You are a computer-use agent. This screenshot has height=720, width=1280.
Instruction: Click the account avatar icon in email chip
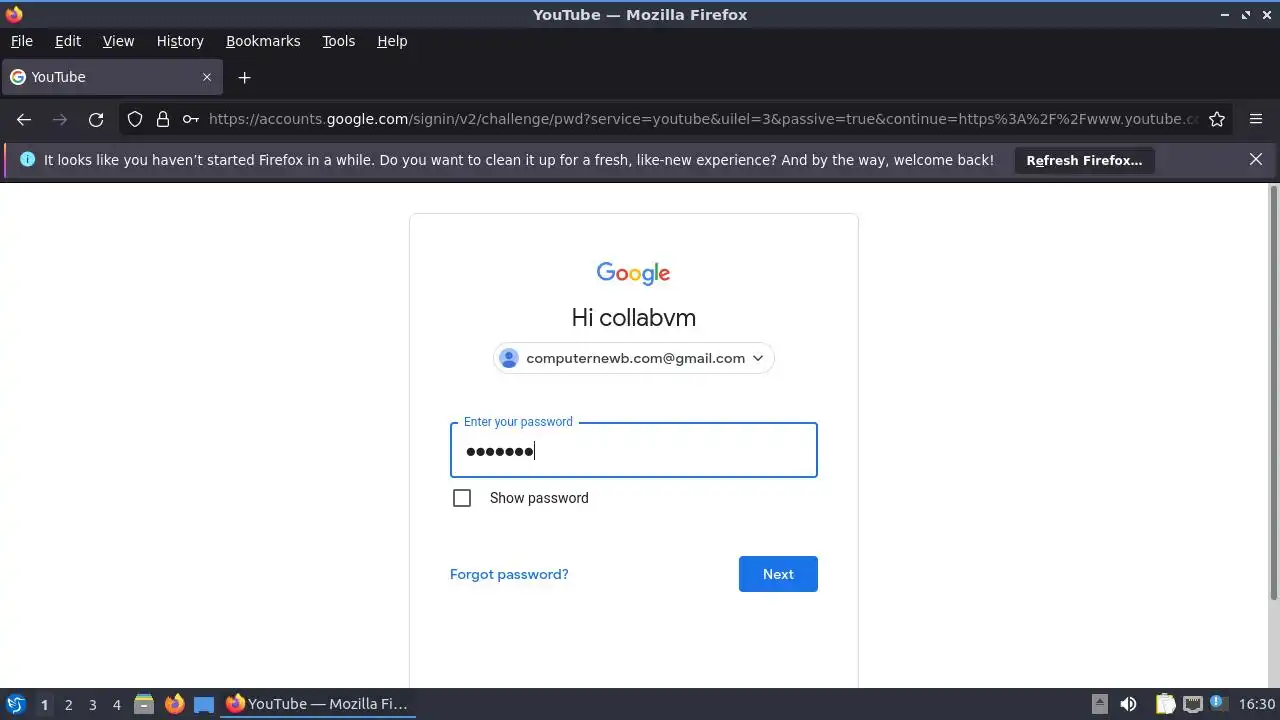[x=509, y=358]
